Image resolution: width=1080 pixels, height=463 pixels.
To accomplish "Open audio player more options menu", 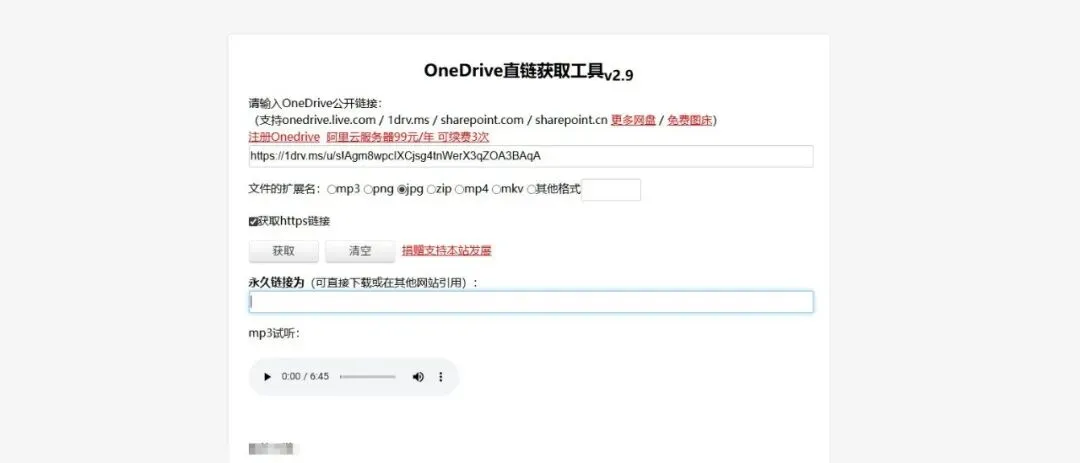I will coord(441,377).
